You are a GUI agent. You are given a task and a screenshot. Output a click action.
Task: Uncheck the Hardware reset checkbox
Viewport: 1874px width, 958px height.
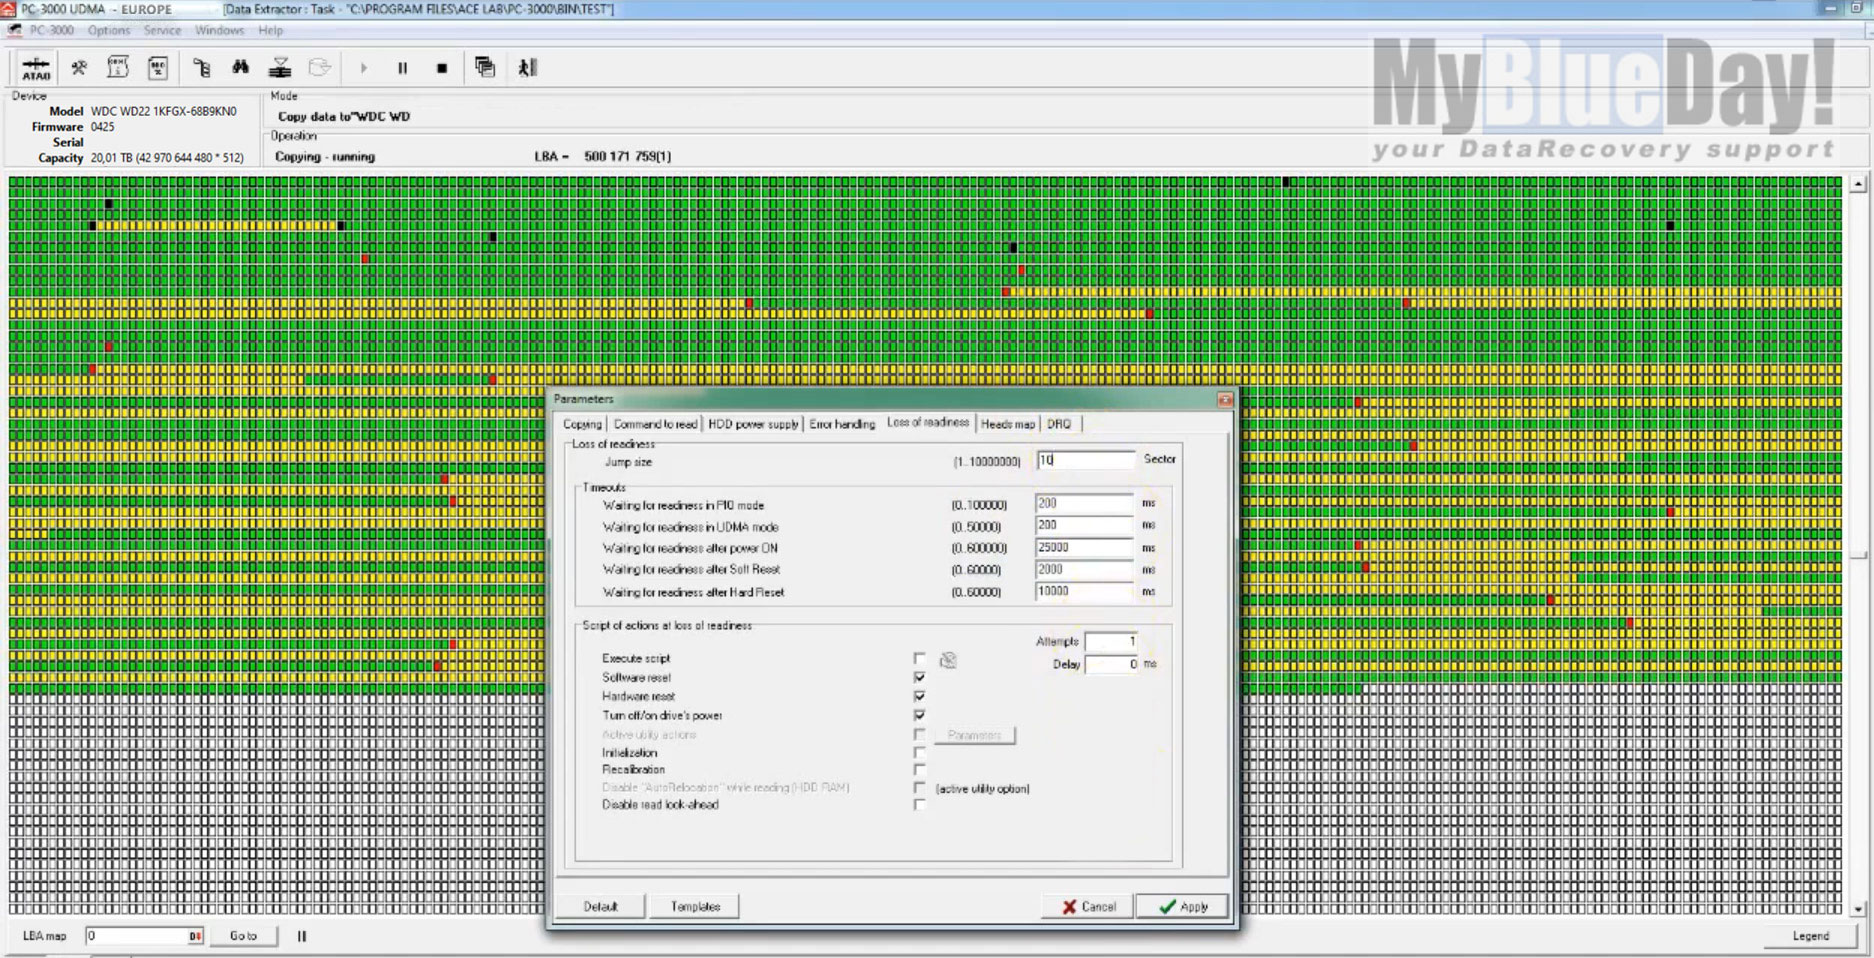pyautogui.click(x=919, y=696)
